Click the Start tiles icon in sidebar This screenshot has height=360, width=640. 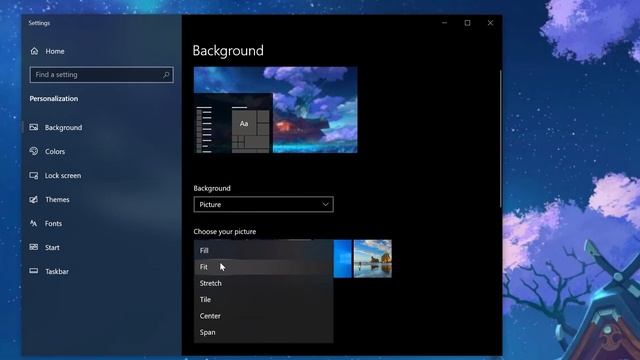pos(34,247)
